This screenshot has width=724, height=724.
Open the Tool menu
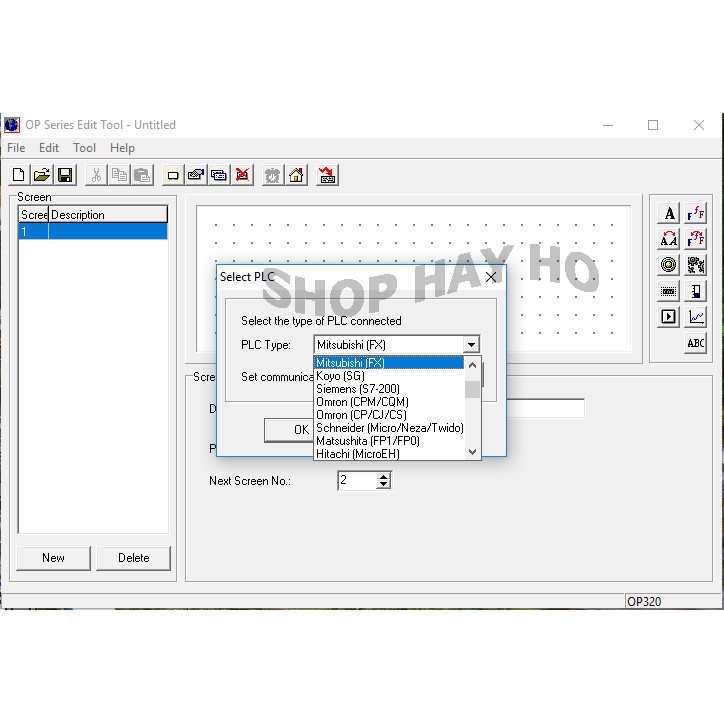point(84,148)
